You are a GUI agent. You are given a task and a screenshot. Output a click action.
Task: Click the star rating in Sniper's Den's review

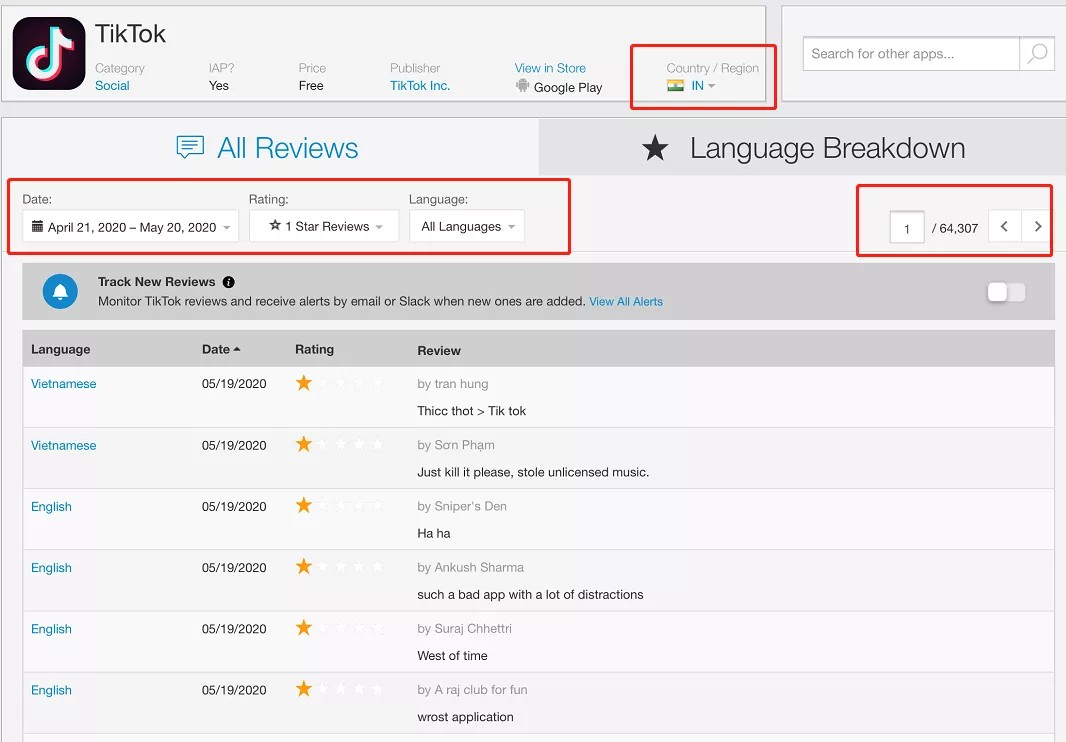click(x=339, y=505)
